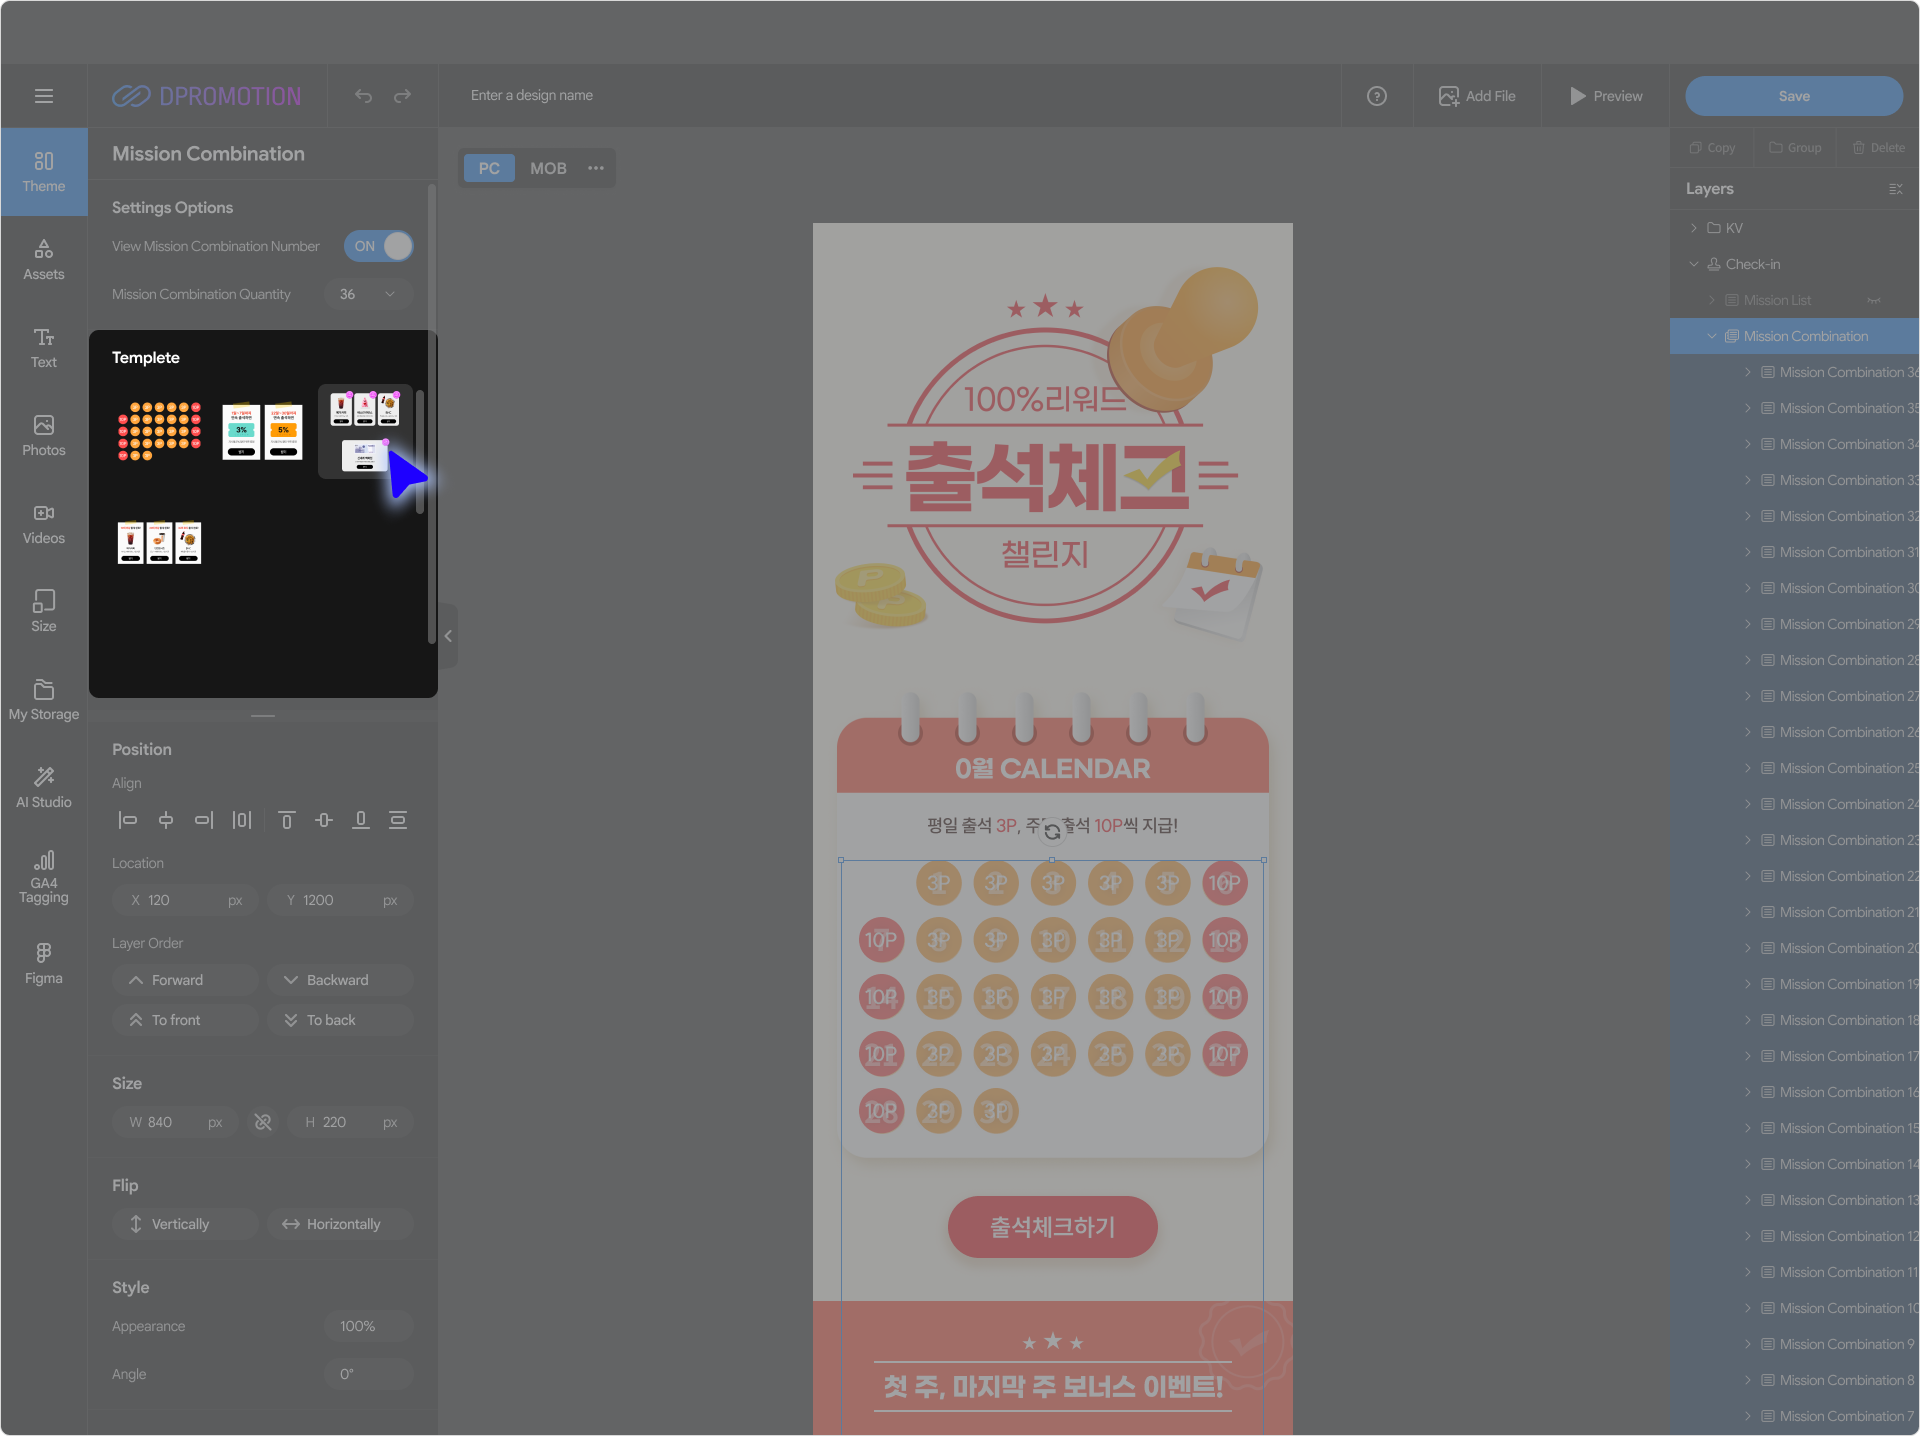Align the selection to the left edge

(127, 820)
